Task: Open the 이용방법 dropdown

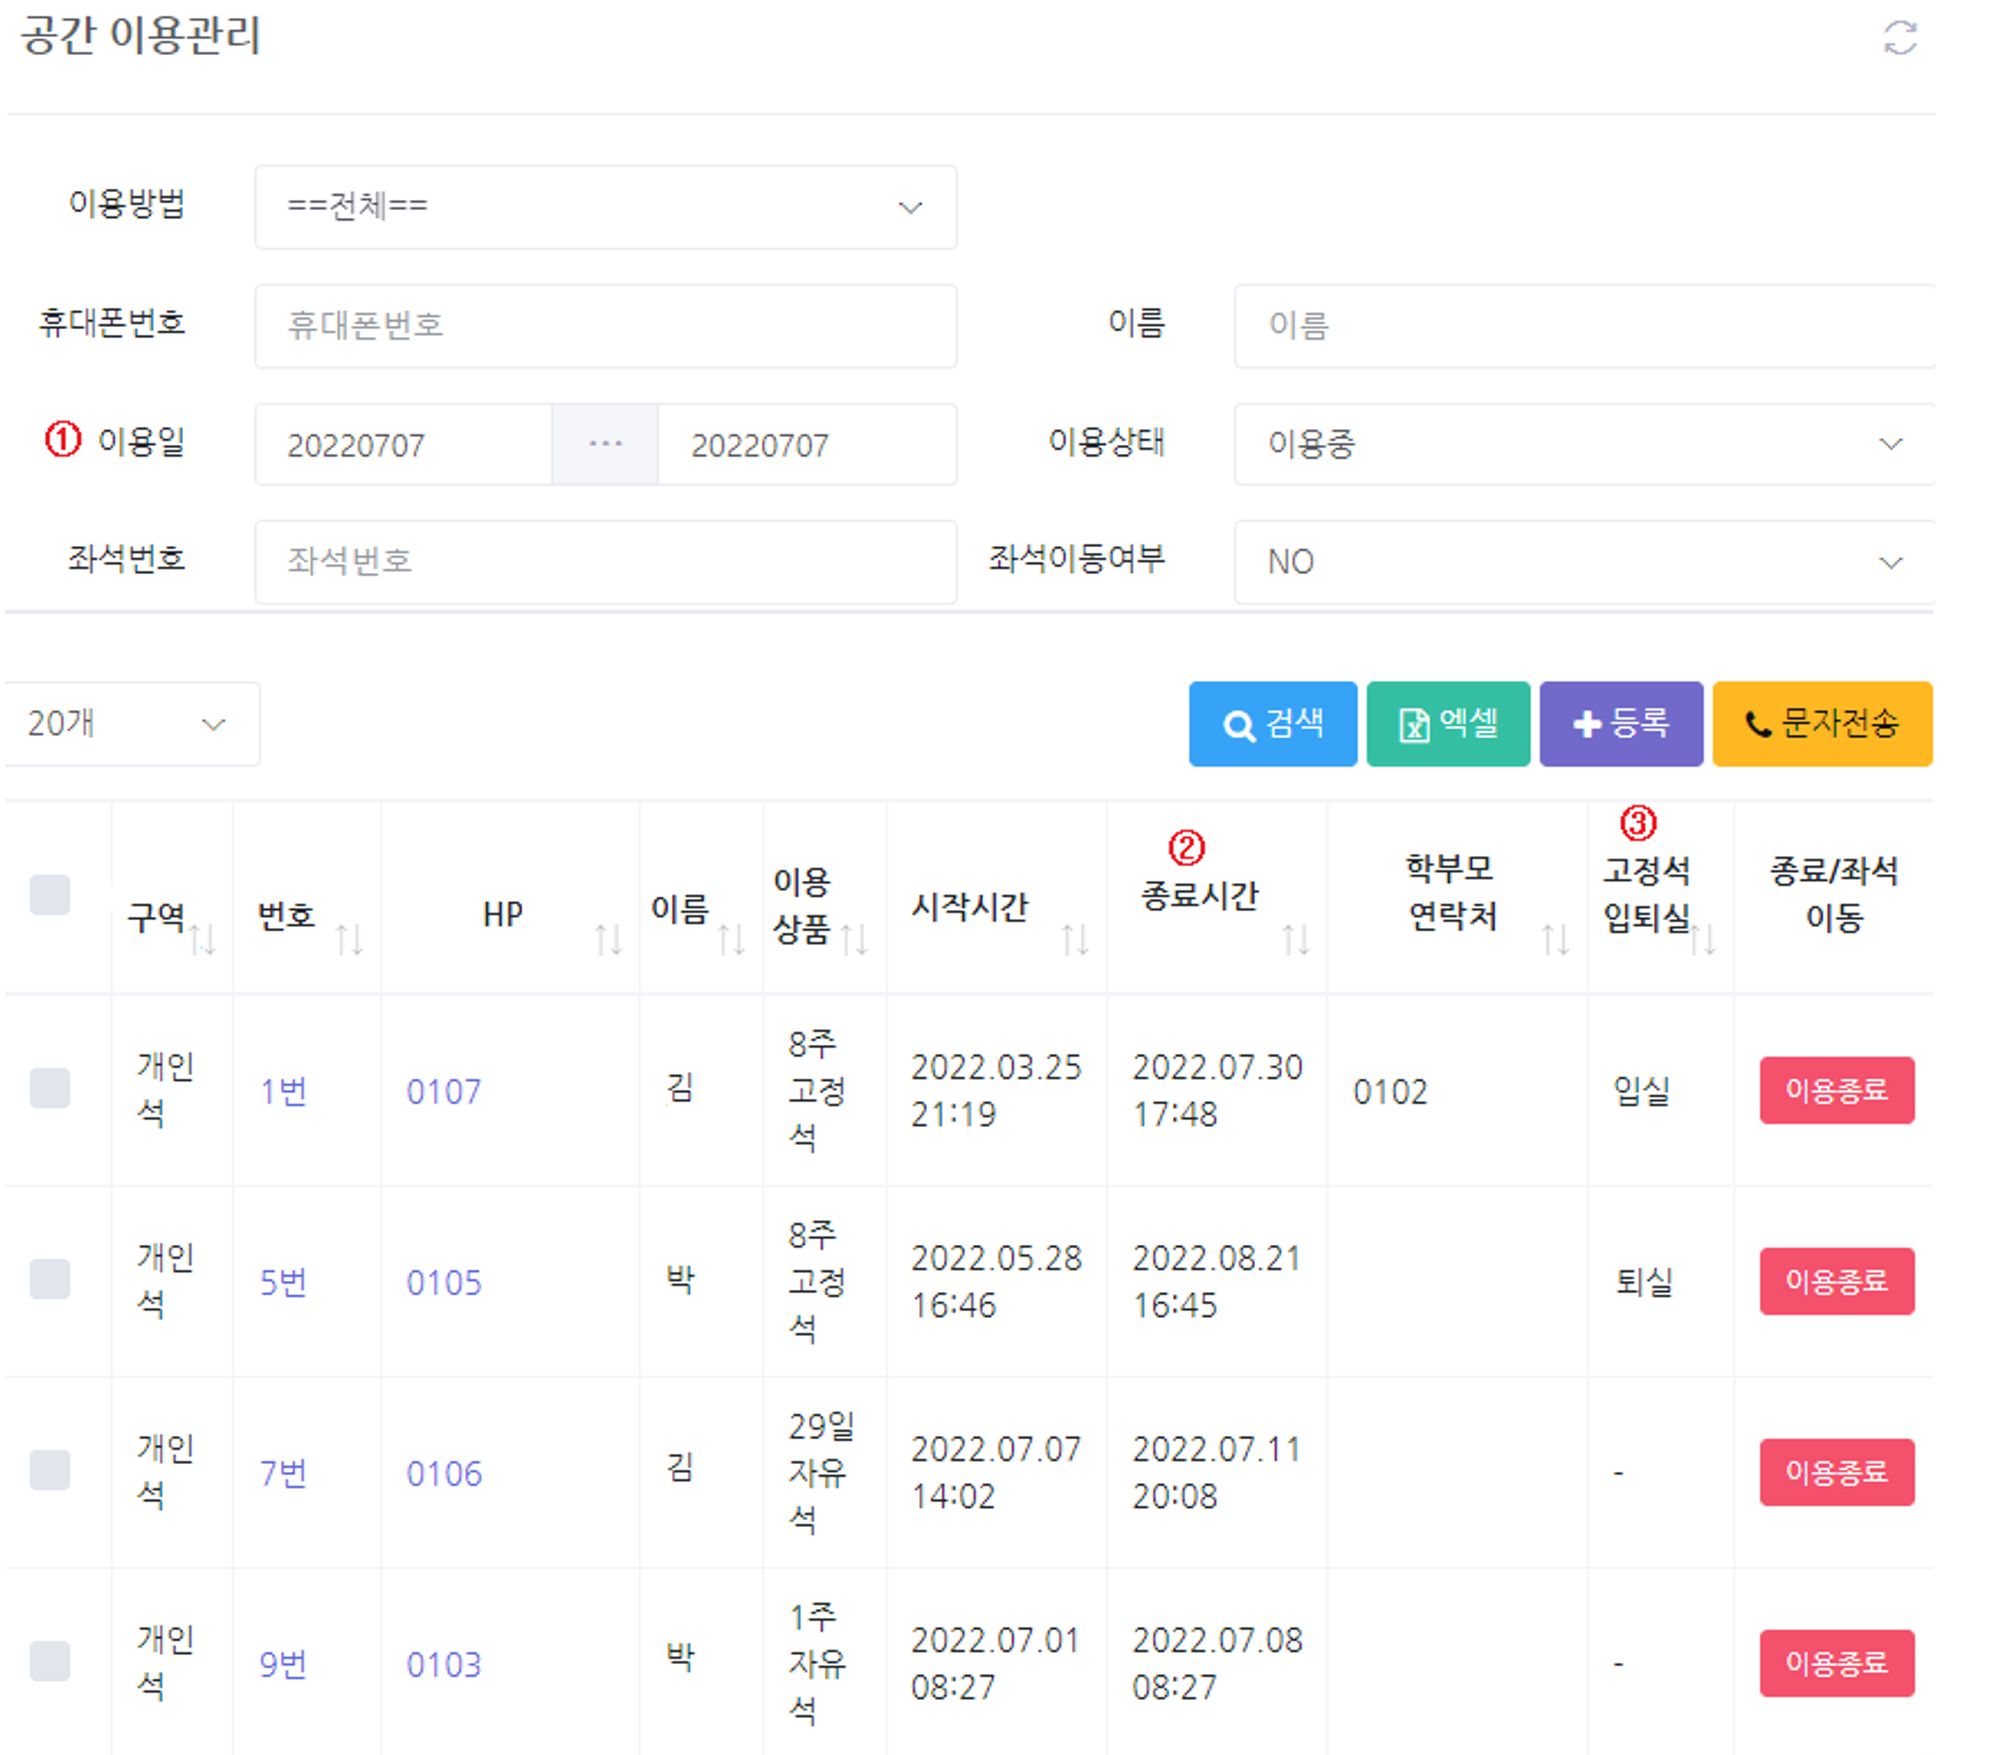Action: 605,207
